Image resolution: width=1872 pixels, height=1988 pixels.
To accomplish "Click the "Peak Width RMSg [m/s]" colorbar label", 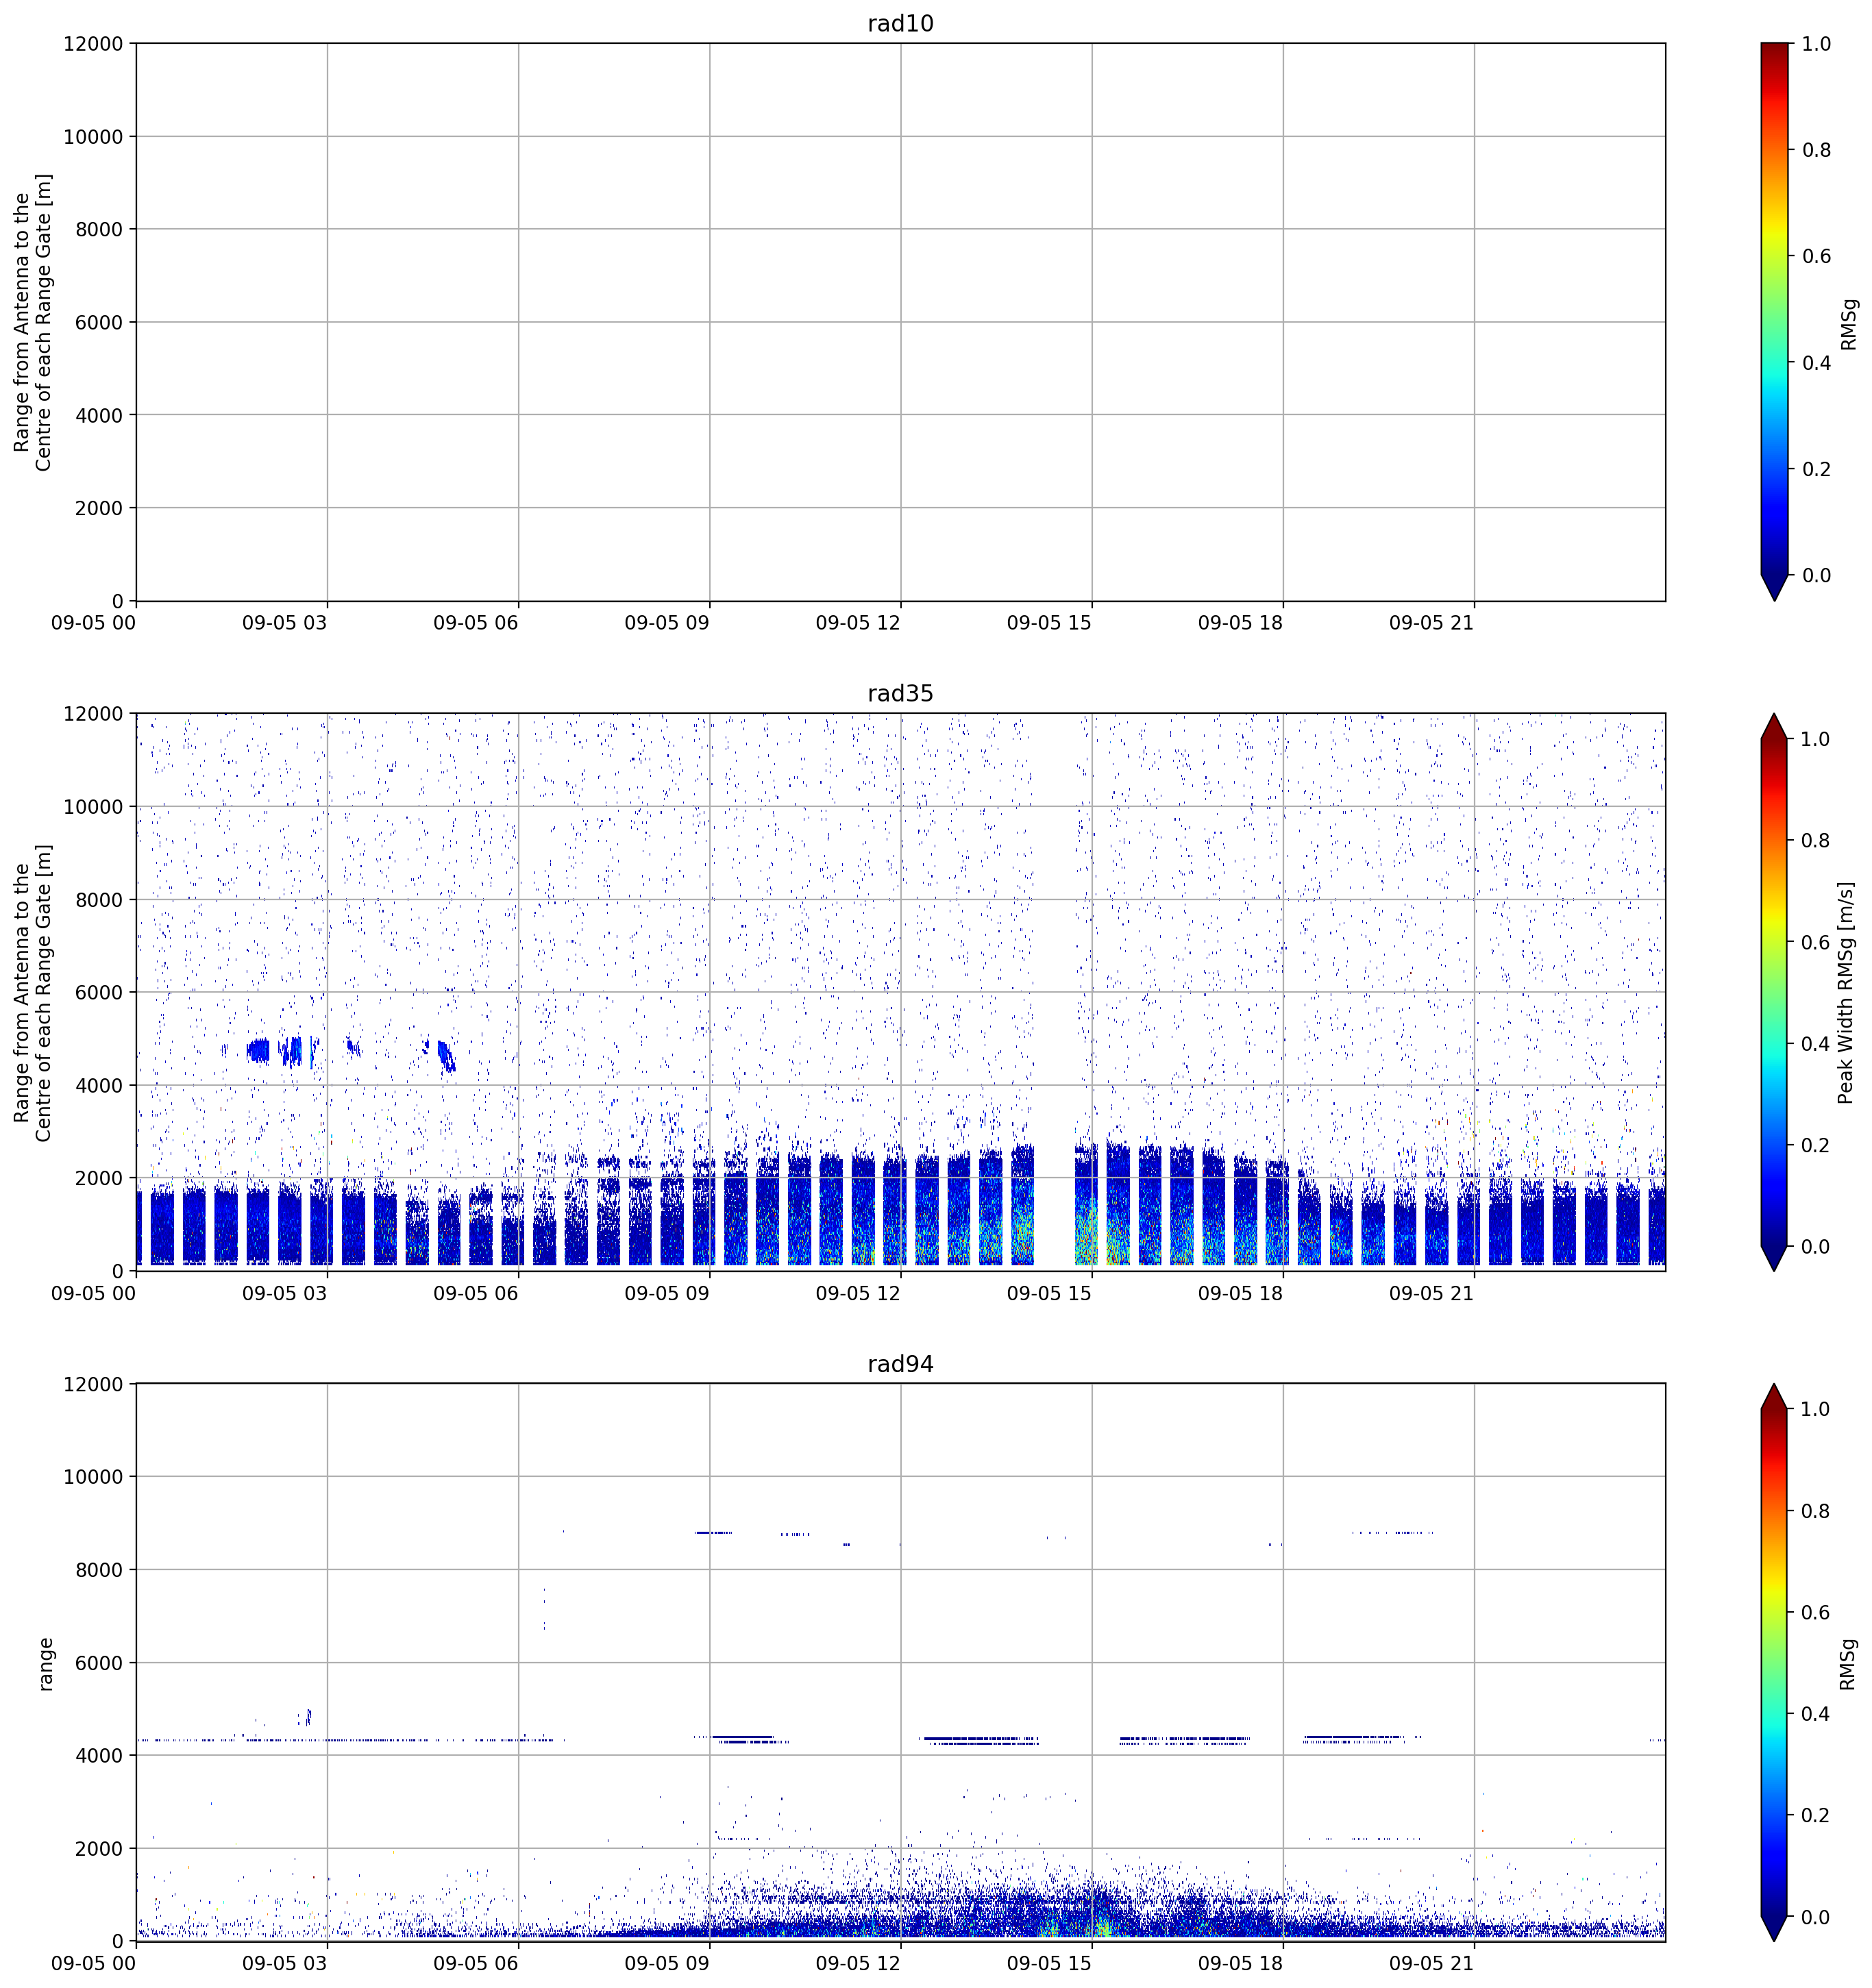I will click(x=1846, y=993).
